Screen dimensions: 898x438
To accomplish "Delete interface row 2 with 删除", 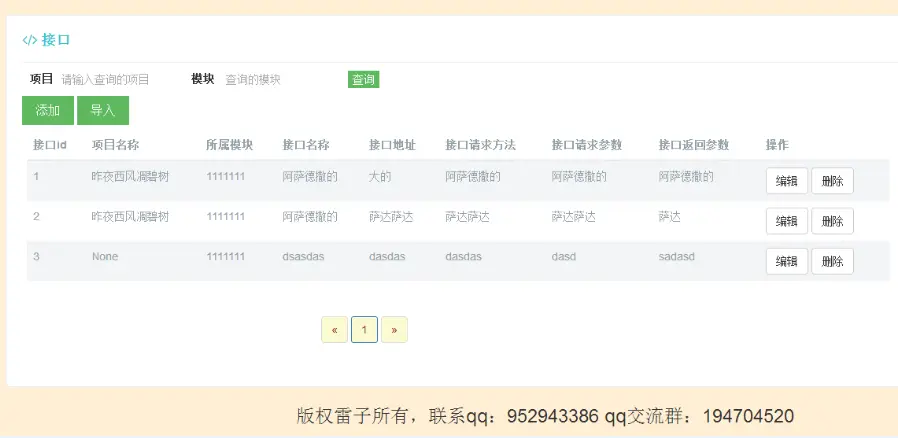I will pyautogui.click(x=832, y=221).
